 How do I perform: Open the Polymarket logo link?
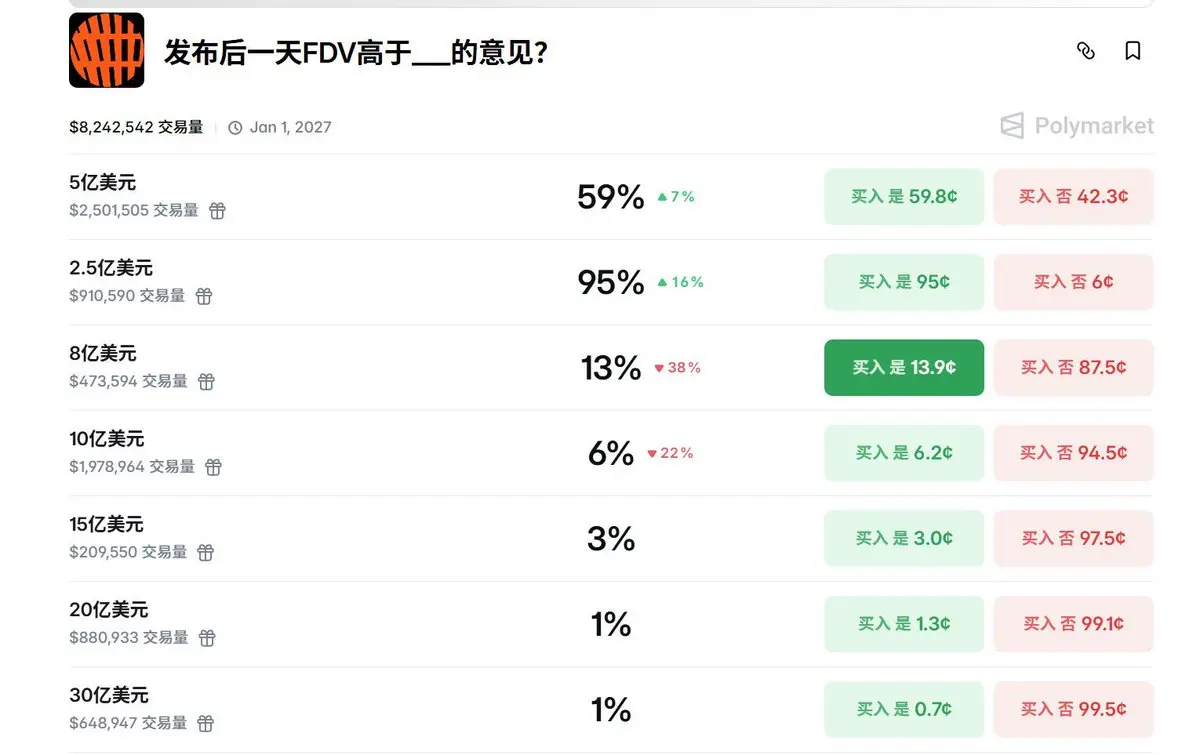(x=1077, y=126)
